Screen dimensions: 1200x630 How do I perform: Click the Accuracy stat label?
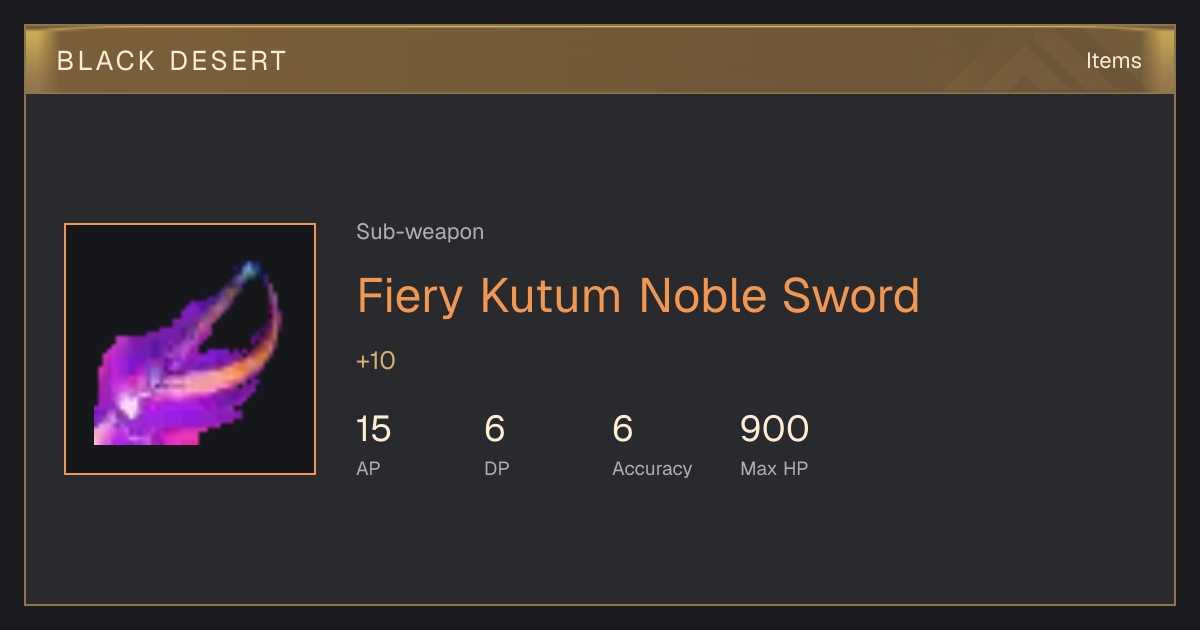[x=652, y=468]
